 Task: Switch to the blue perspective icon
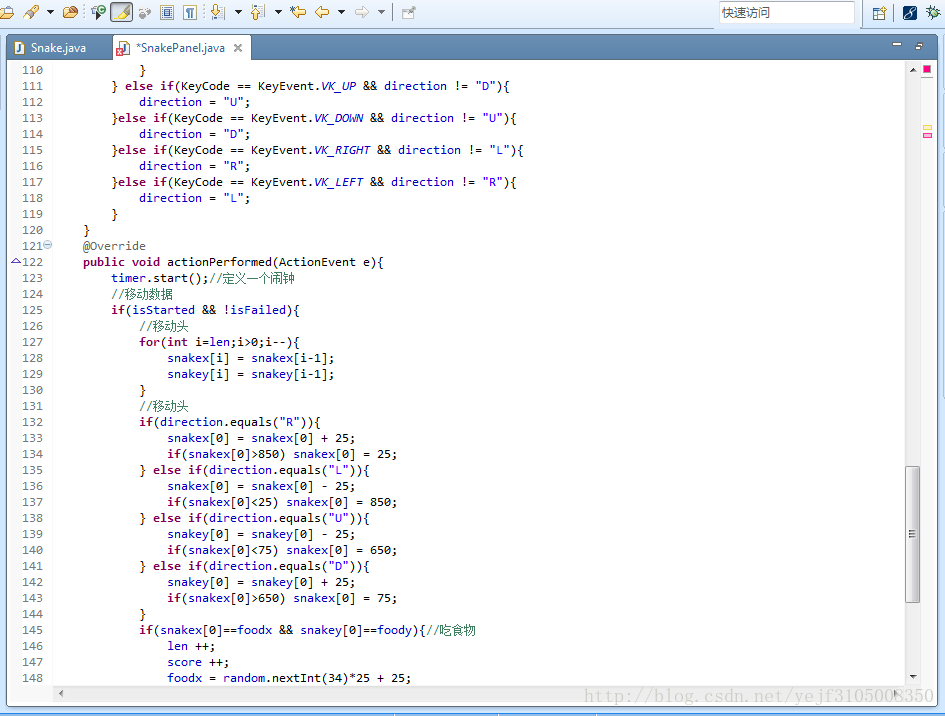point(909,13)
